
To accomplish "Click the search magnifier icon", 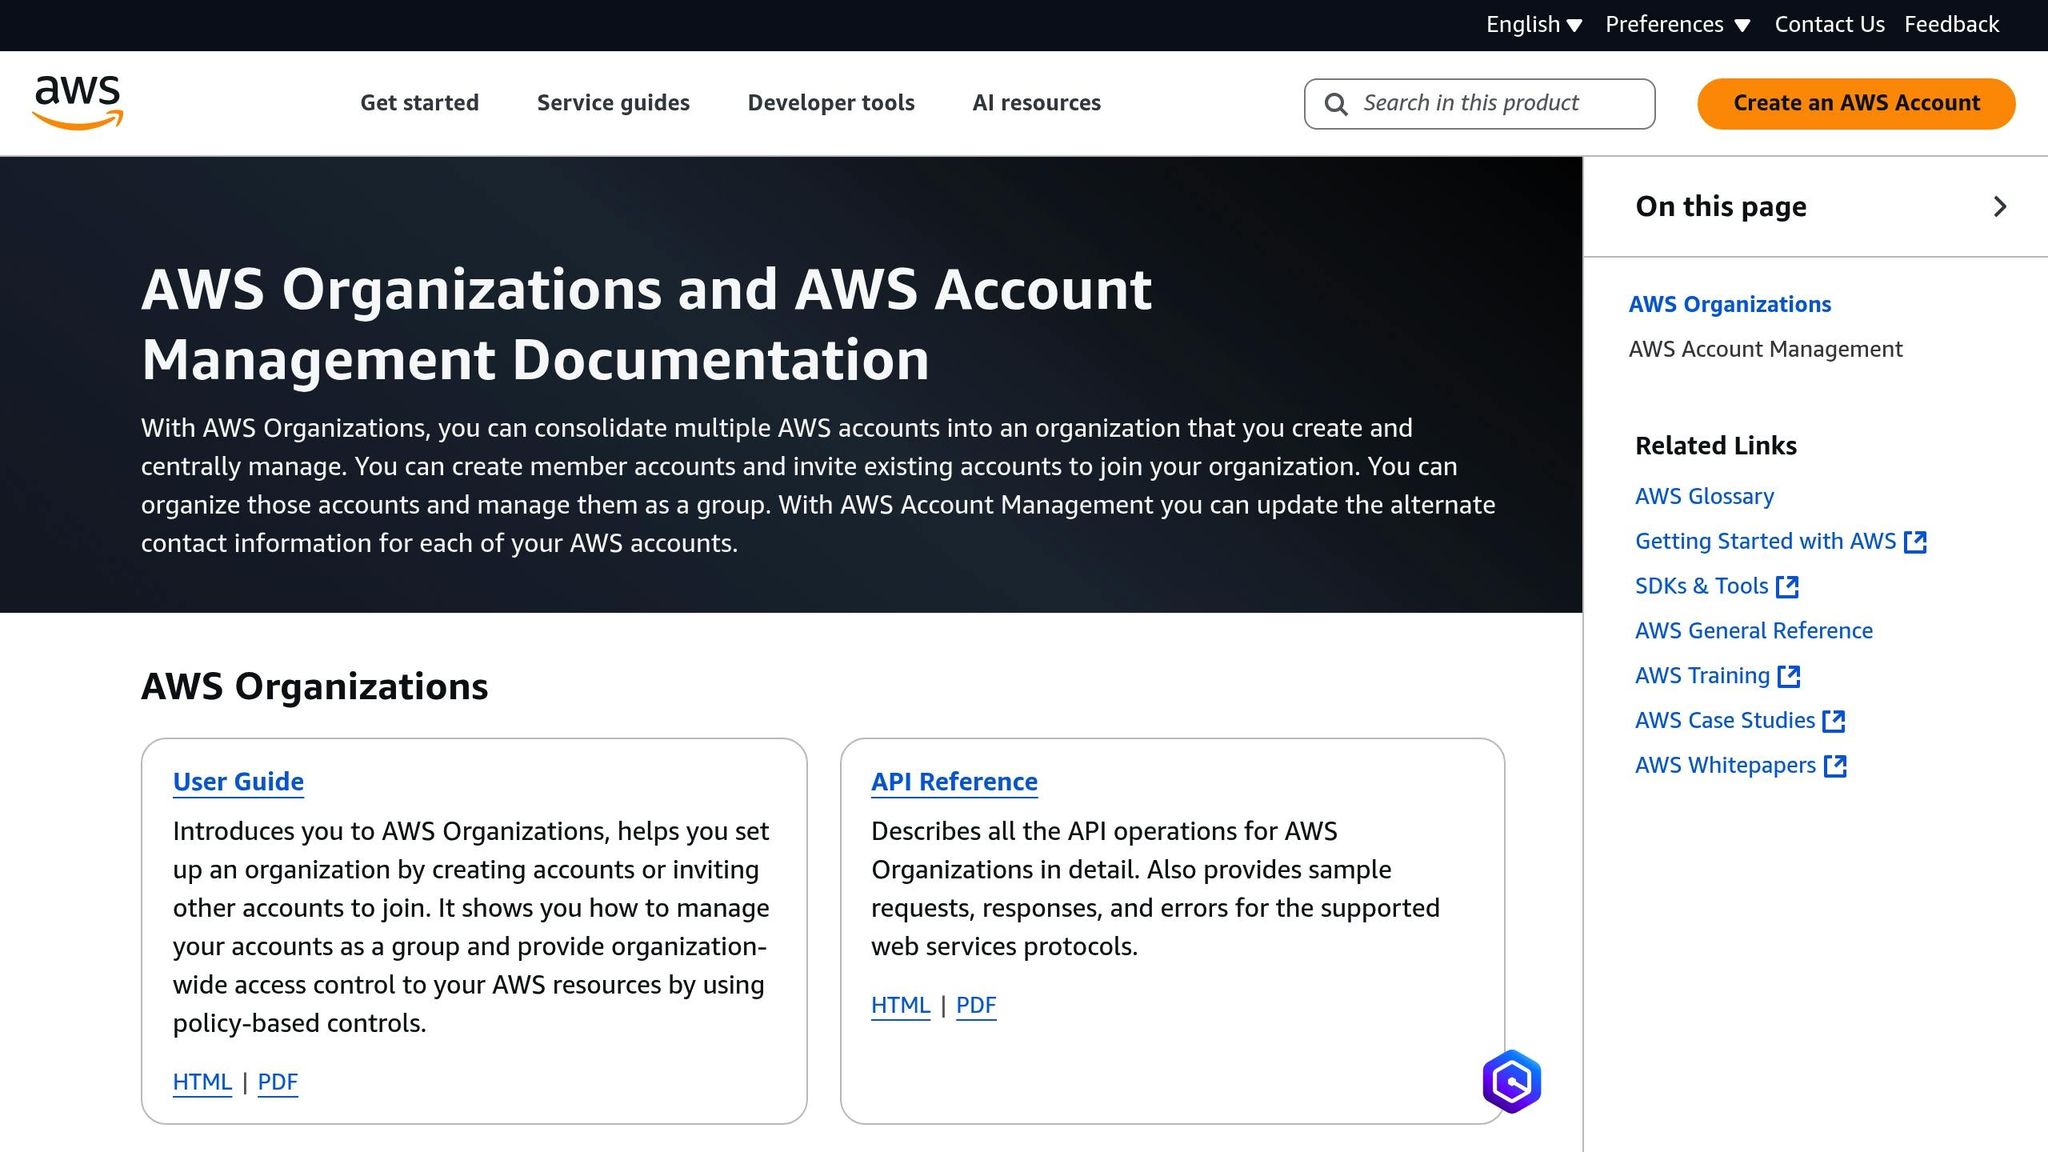I will pos(1336,104).
